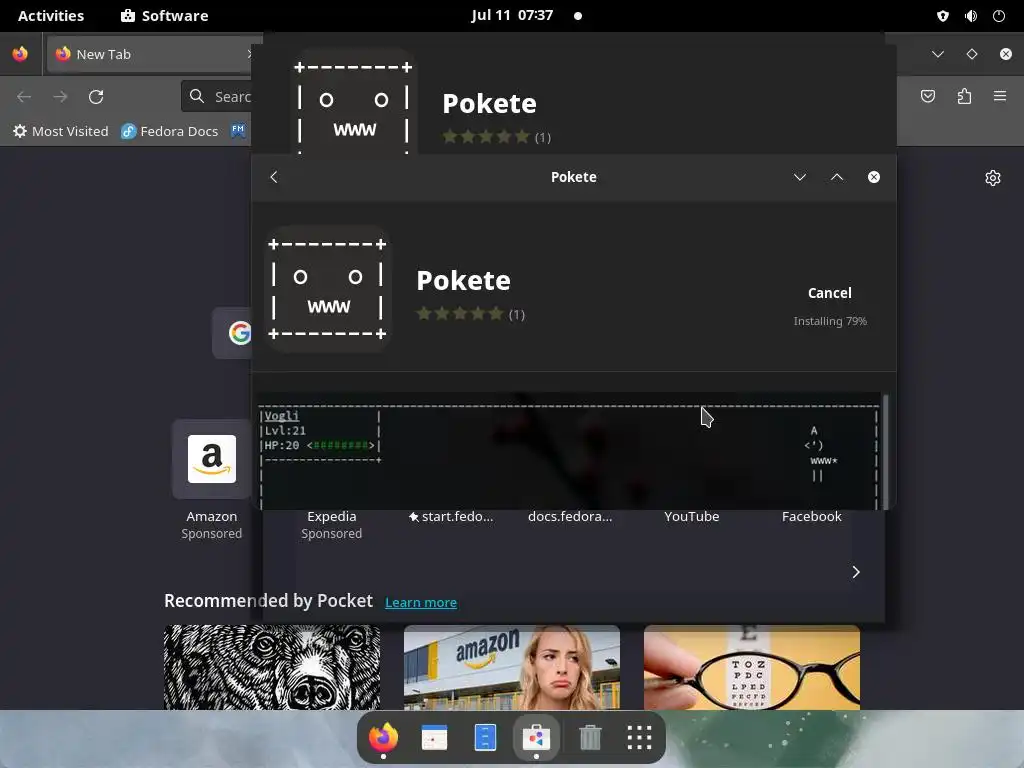Open Activities overview

[51, 16]
